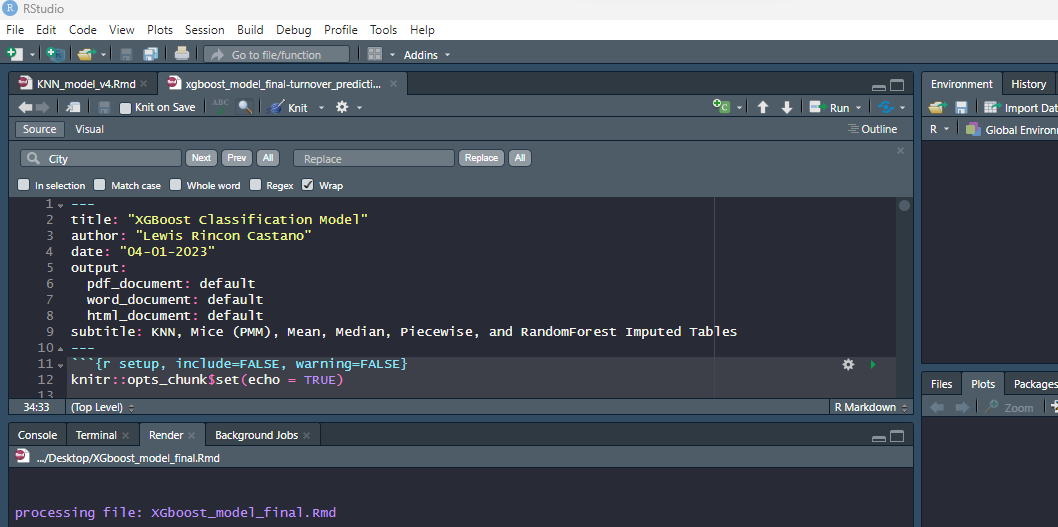Uncheck the Wrap checkbox
Screen dimensions: 1058x527
click(308, 185)
